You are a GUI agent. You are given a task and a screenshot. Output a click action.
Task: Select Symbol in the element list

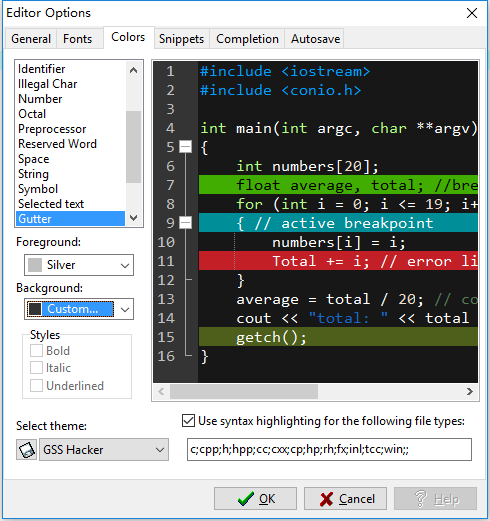point(70,189)
